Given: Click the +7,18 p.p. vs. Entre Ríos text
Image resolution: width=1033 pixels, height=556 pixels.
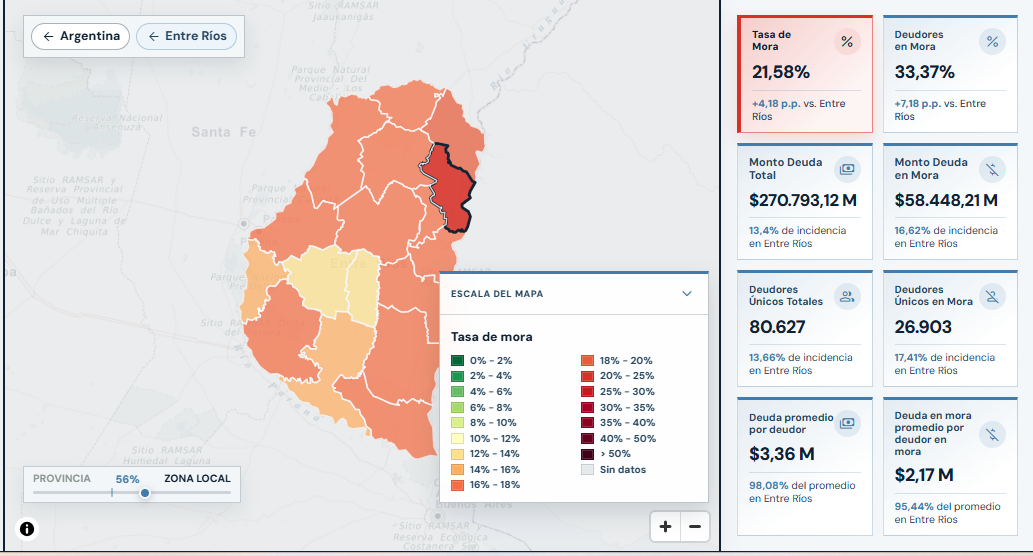Looking at the screenshot, I should [x=940, y=110].
